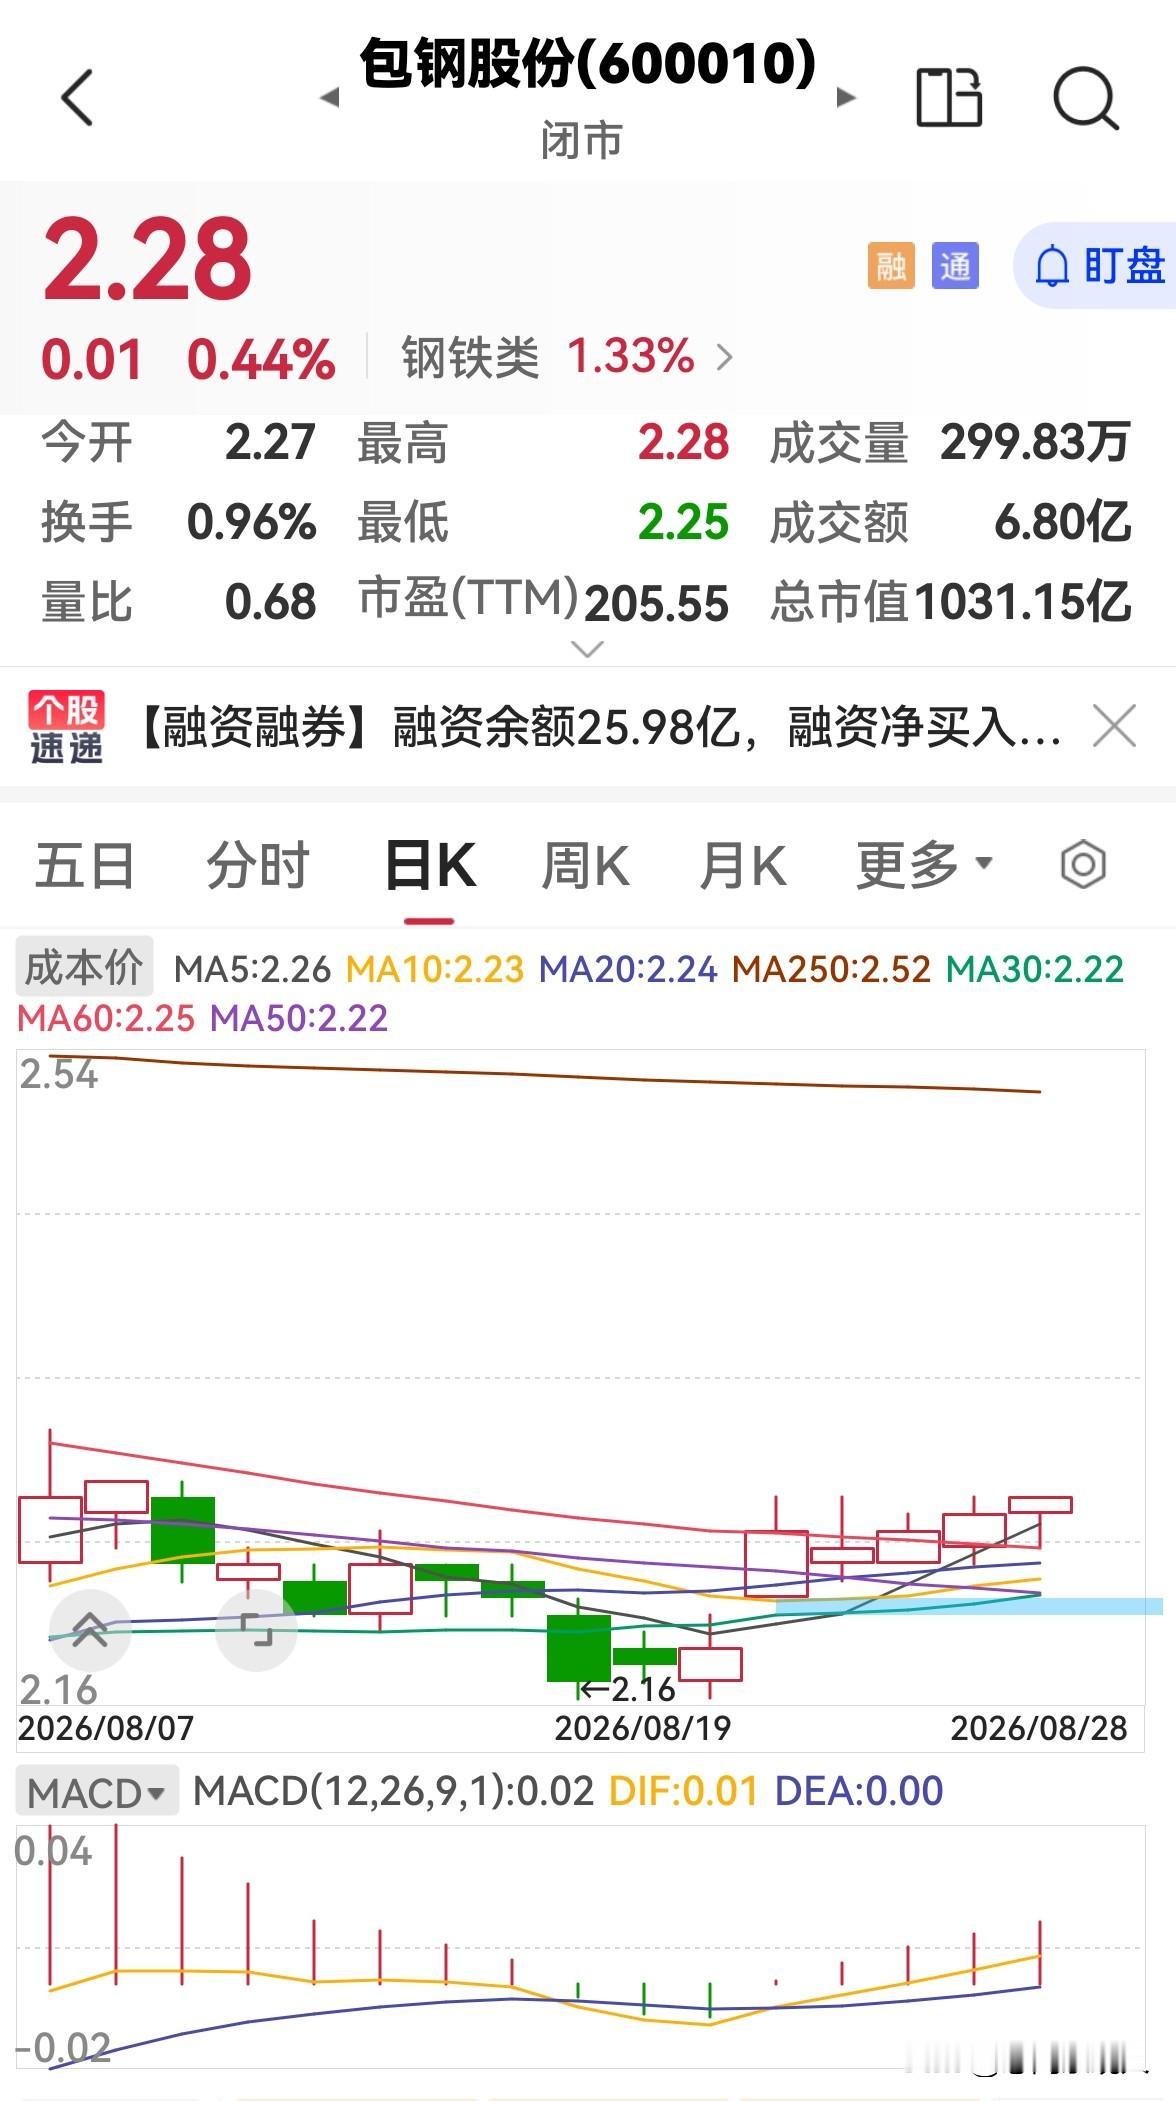Open the split-screen layout icon
The height and width of the screenshot is (2101, 1176).
pyautogui.click(x=949, y=97)
